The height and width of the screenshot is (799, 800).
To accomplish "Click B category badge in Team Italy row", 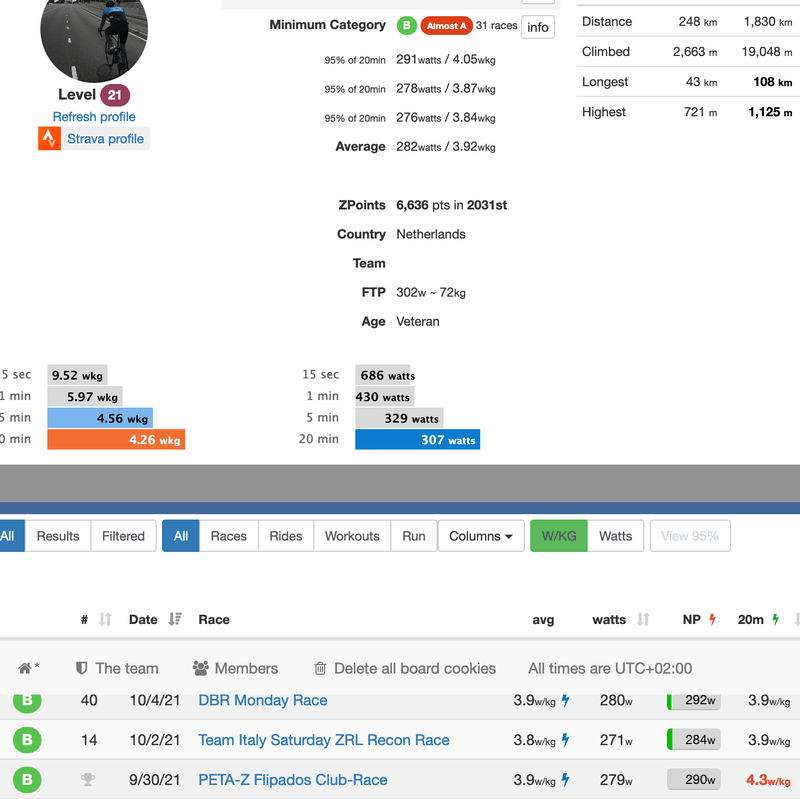I will click(27, 740).
